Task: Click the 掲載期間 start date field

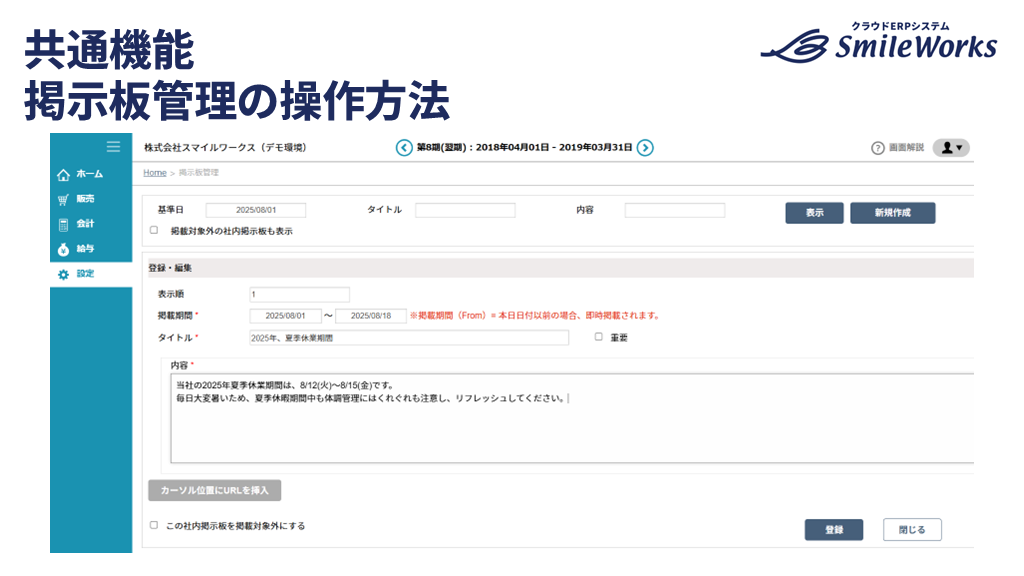Action: pyautogui.click(x=285, y=316)
